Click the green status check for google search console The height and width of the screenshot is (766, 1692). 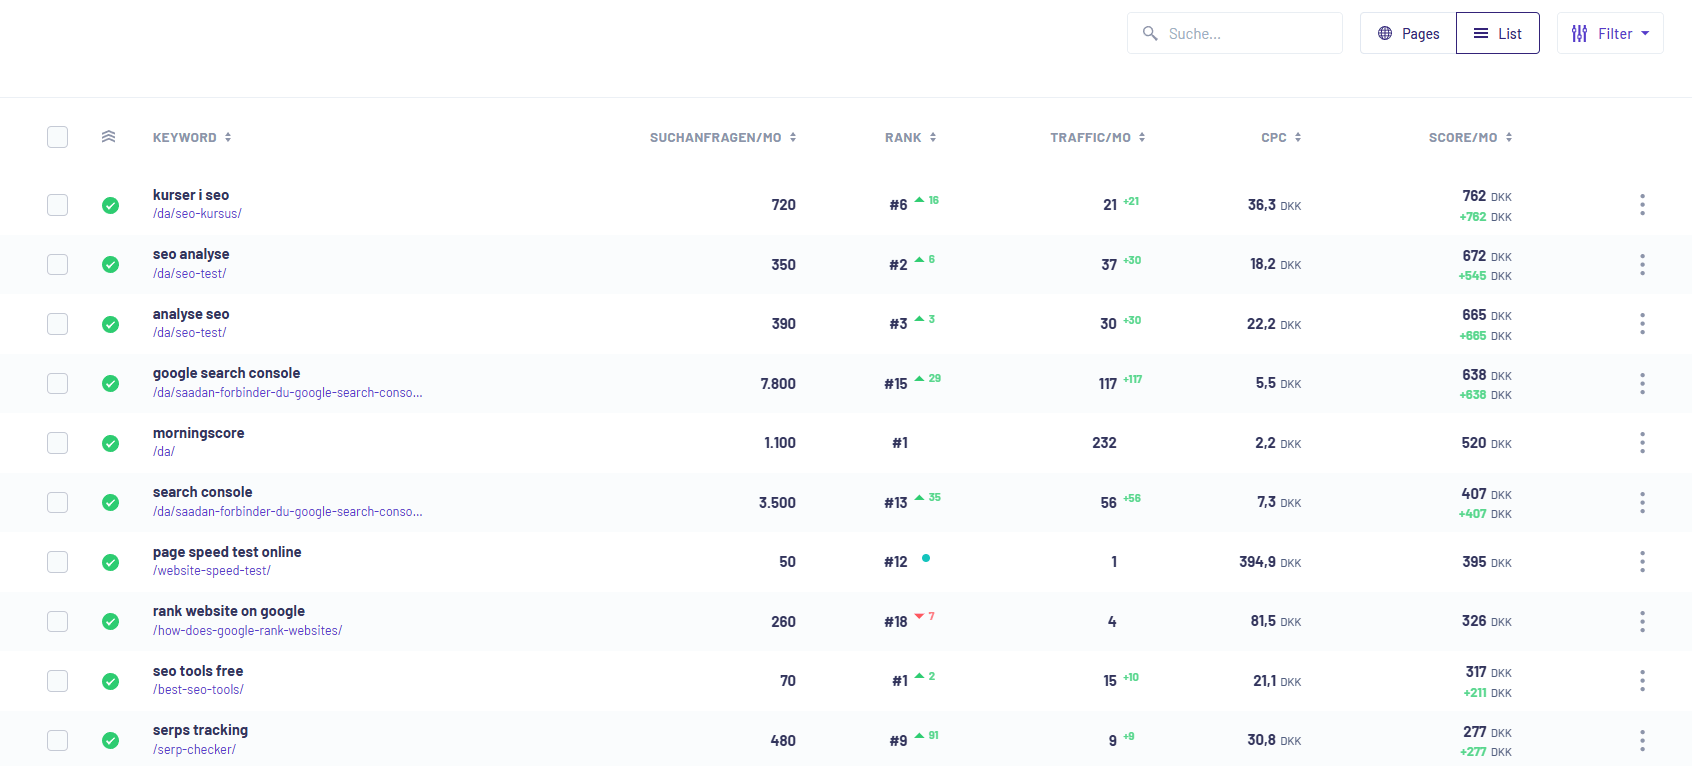pyautogui.click(x=110, y=383)
